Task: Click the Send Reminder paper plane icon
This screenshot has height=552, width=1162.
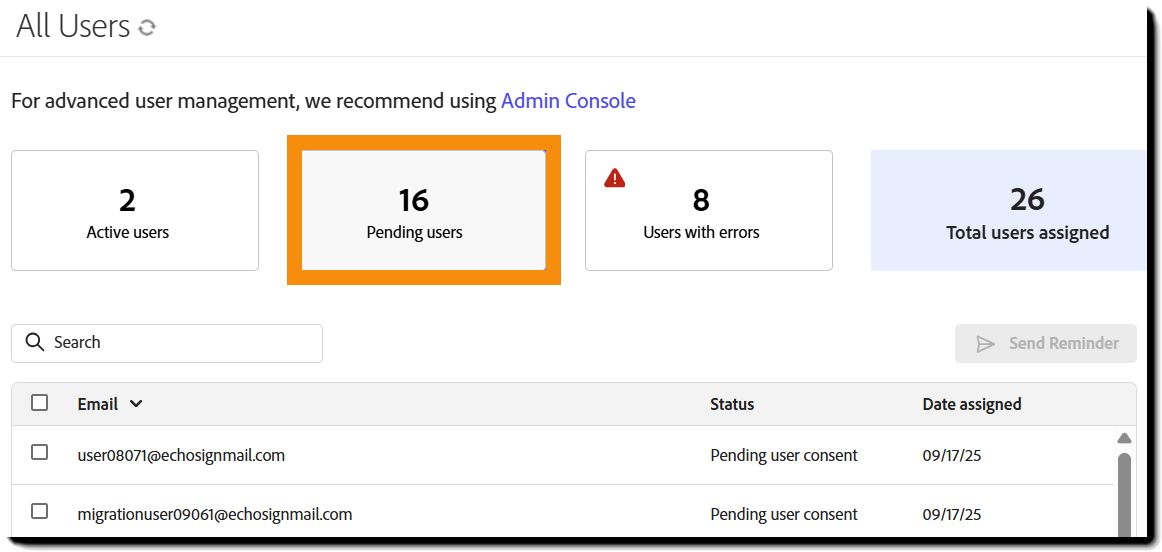Action: pos(986,343)
